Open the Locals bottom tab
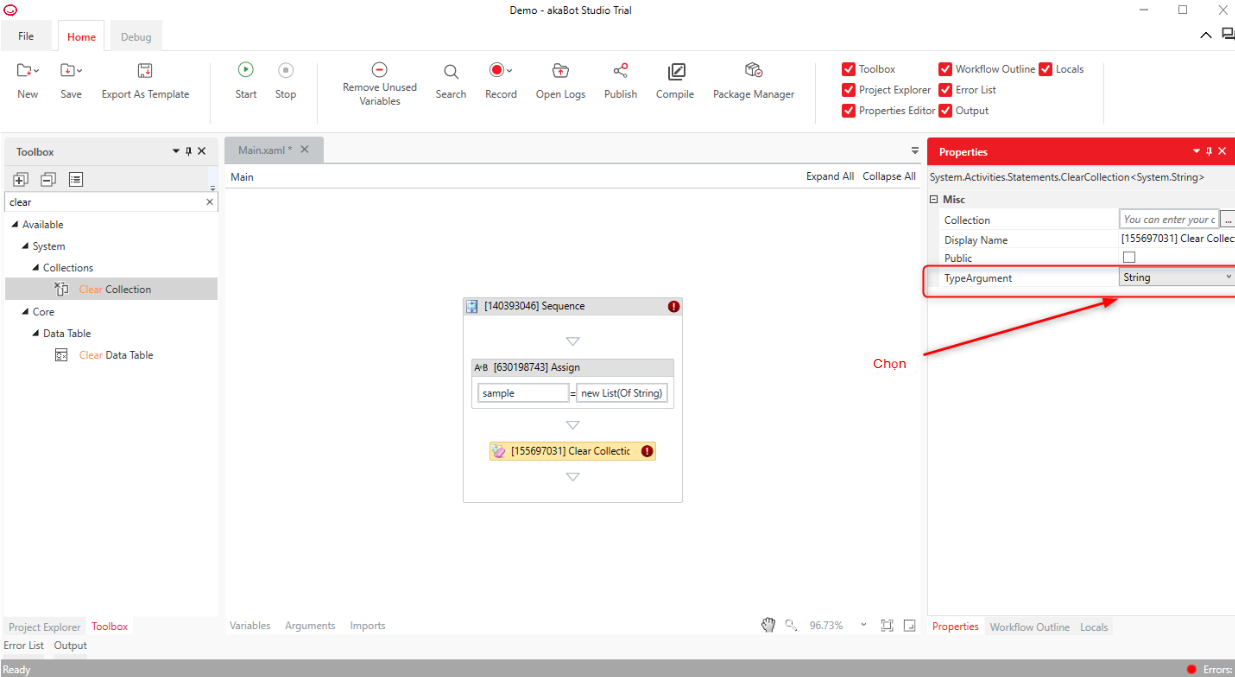This screenshot has width=1235, height=677. tap(1094, 627)
